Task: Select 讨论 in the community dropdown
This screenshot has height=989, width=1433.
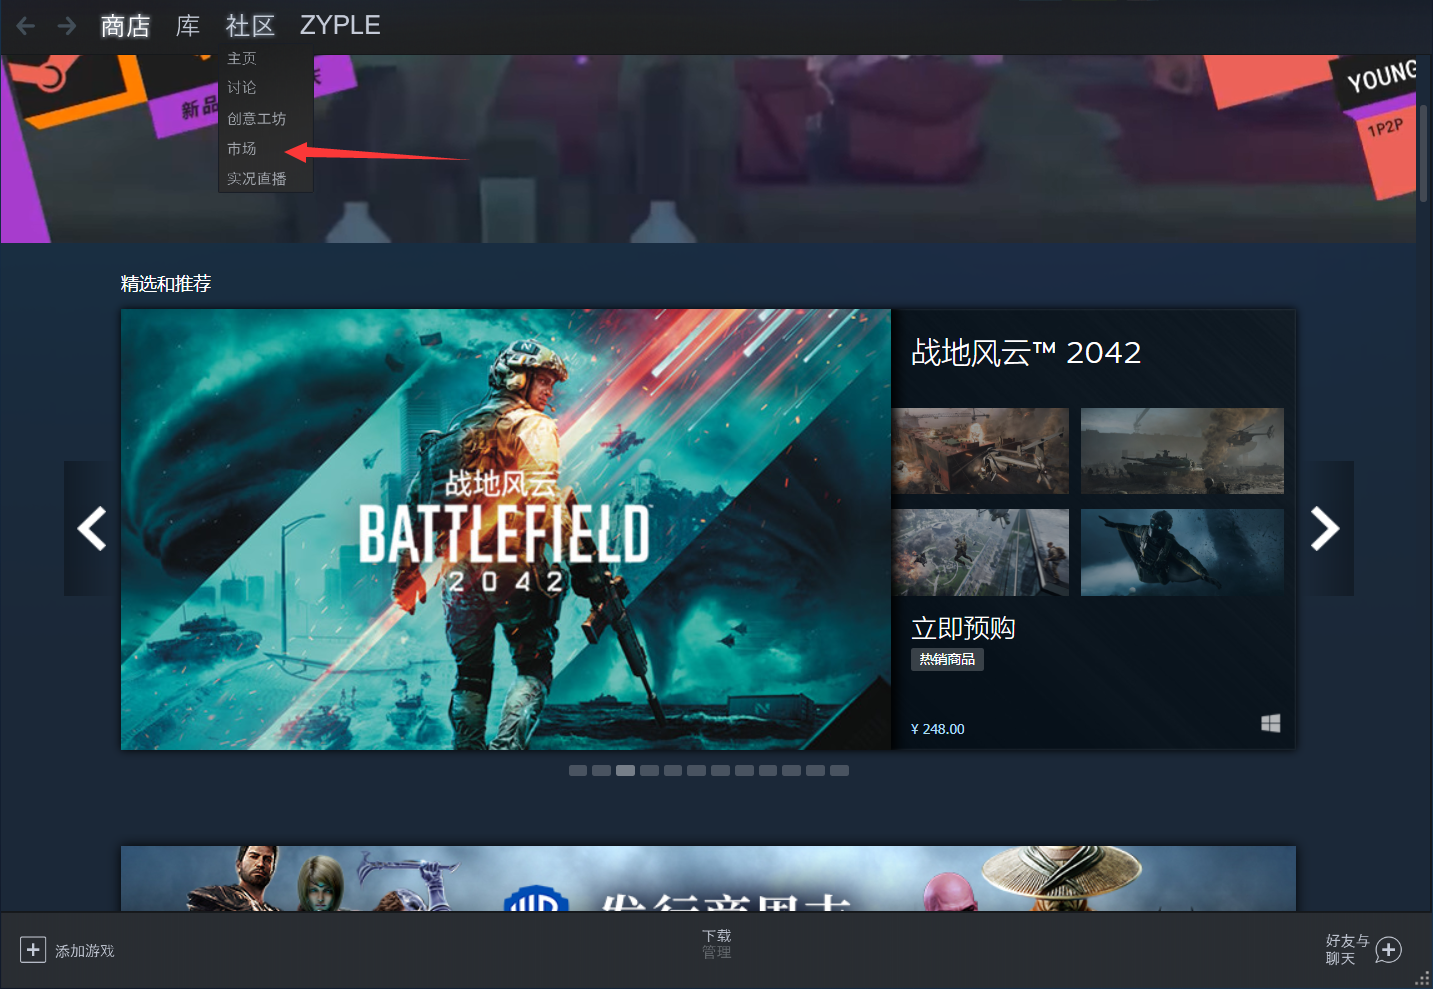Action: (x=242, y=88)
